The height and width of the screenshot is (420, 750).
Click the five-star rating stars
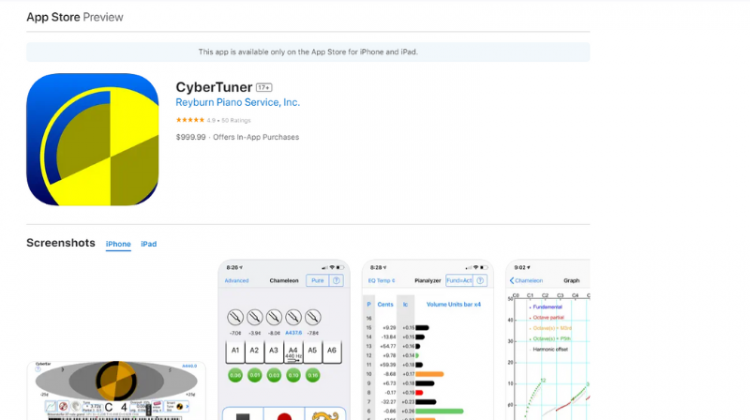coord(190,120)
